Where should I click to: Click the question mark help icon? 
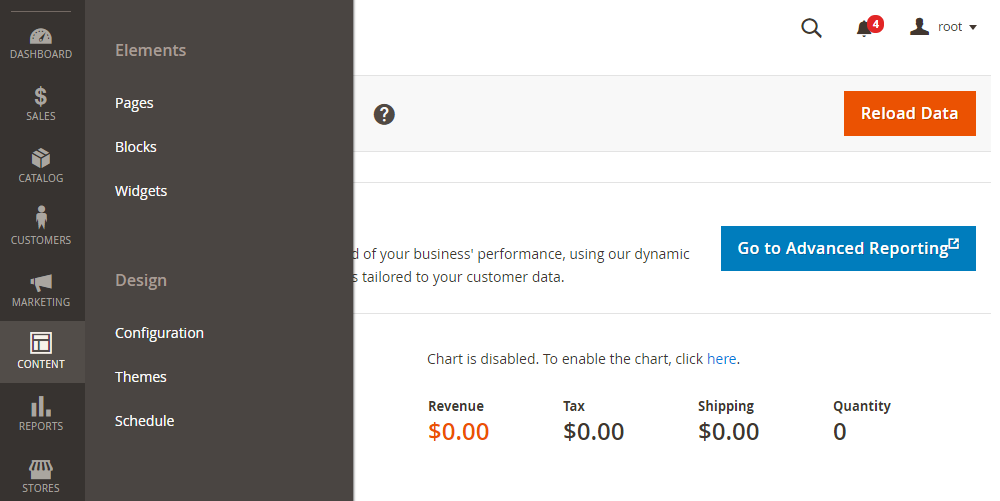[x=384, y=114]
